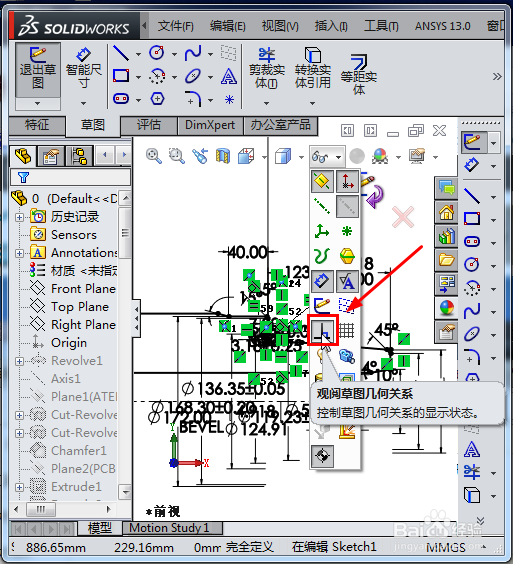The width and height of the screenshot is (513, 564).
Task: Open the 插入(I) menu
Action: [331, 26]
